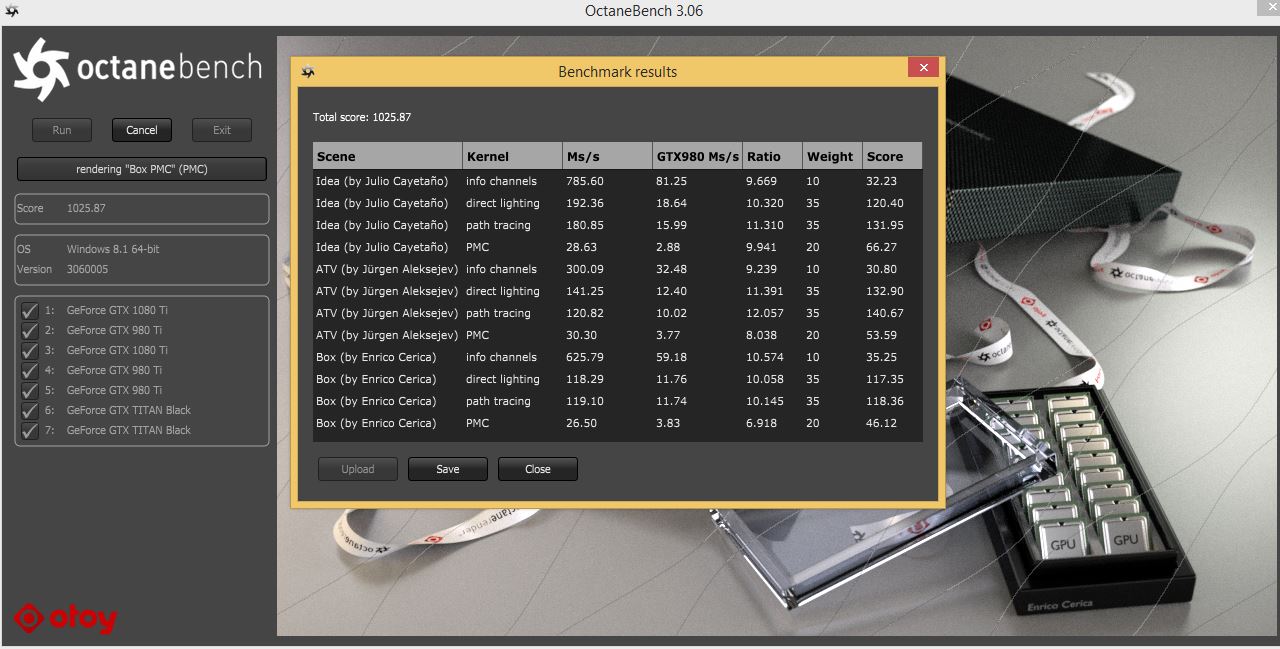Uncheck GPU 1 GeForce GTX 1080 Ti
The width and height of the screenshot is (1280, 649).
(30, 310)
